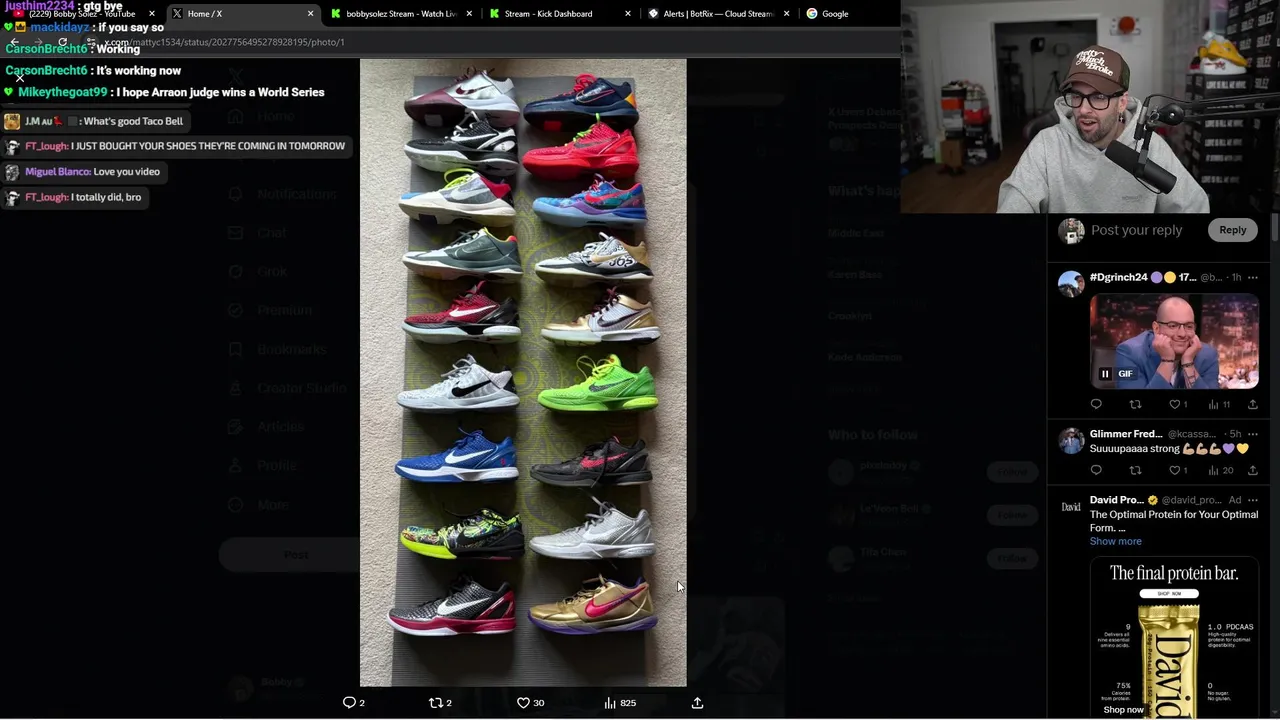Viewport: 1280px width, 720px height.
Task: Repost Glimmer Fred's comment
Action: click(1135, 470)
